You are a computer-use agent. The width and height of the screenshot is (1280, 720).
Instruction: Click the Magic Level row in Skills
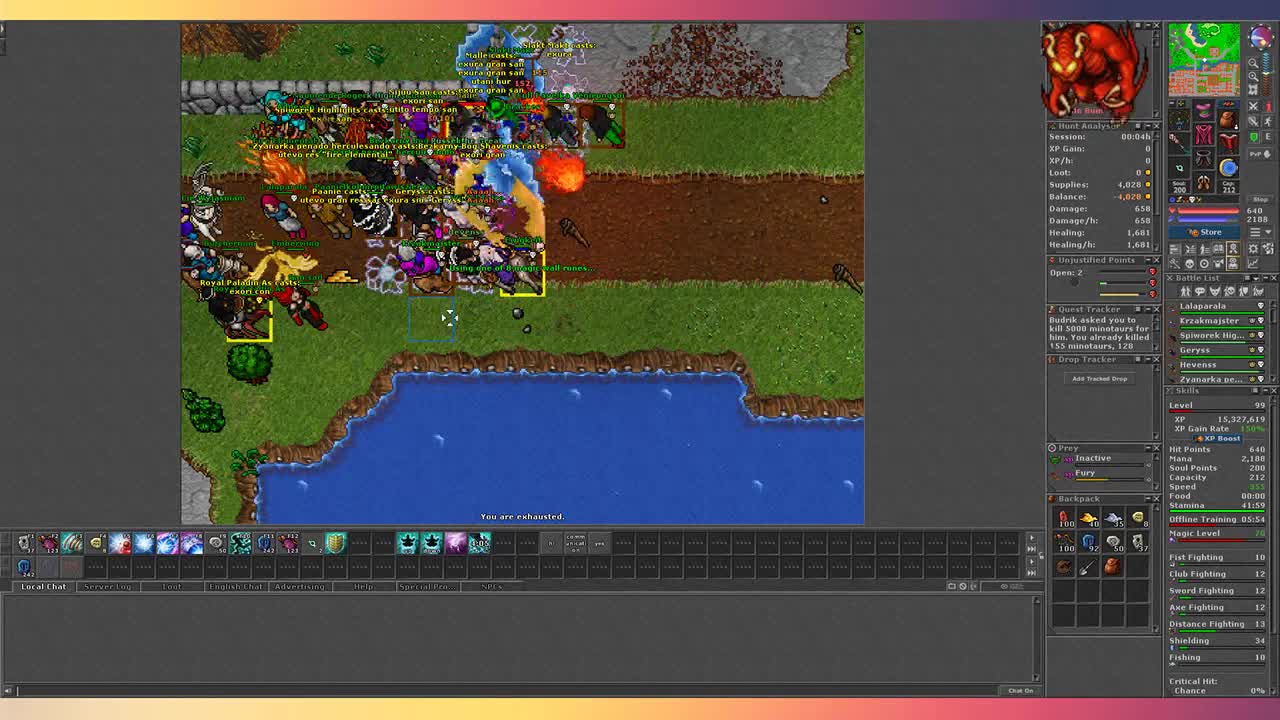pos(1218,536)
